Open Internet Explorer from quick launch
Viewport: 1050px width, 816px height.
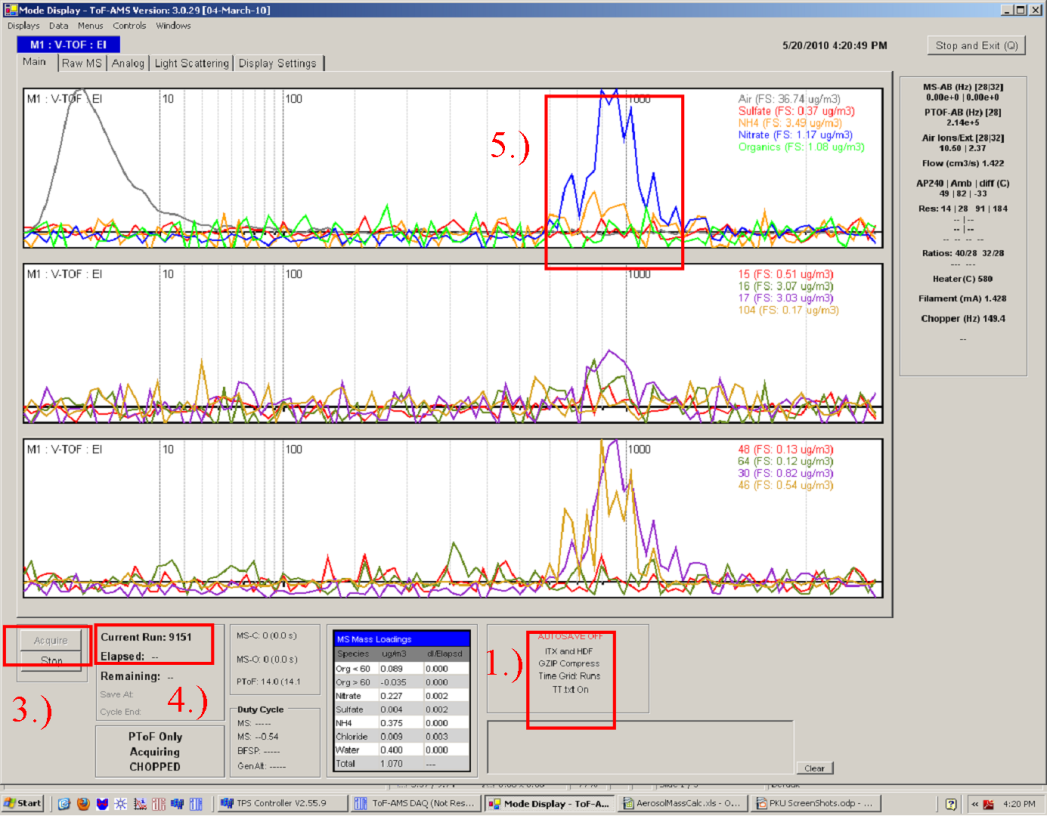click(65, 803)
